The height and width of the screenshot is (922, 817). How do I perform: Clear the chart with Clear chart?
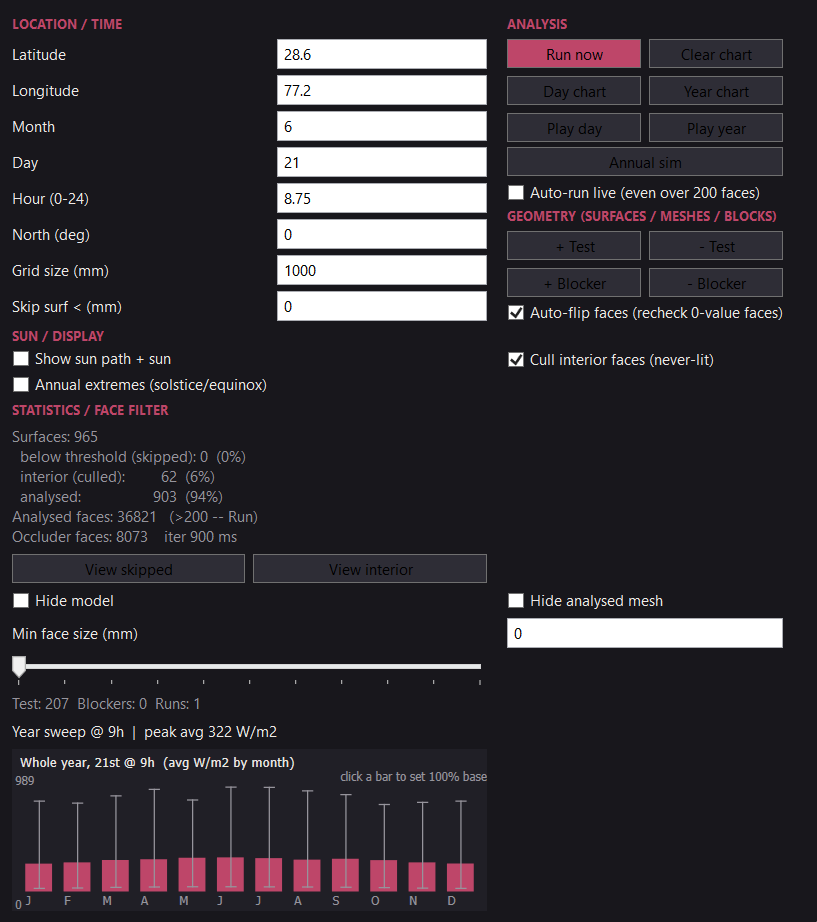716,54
